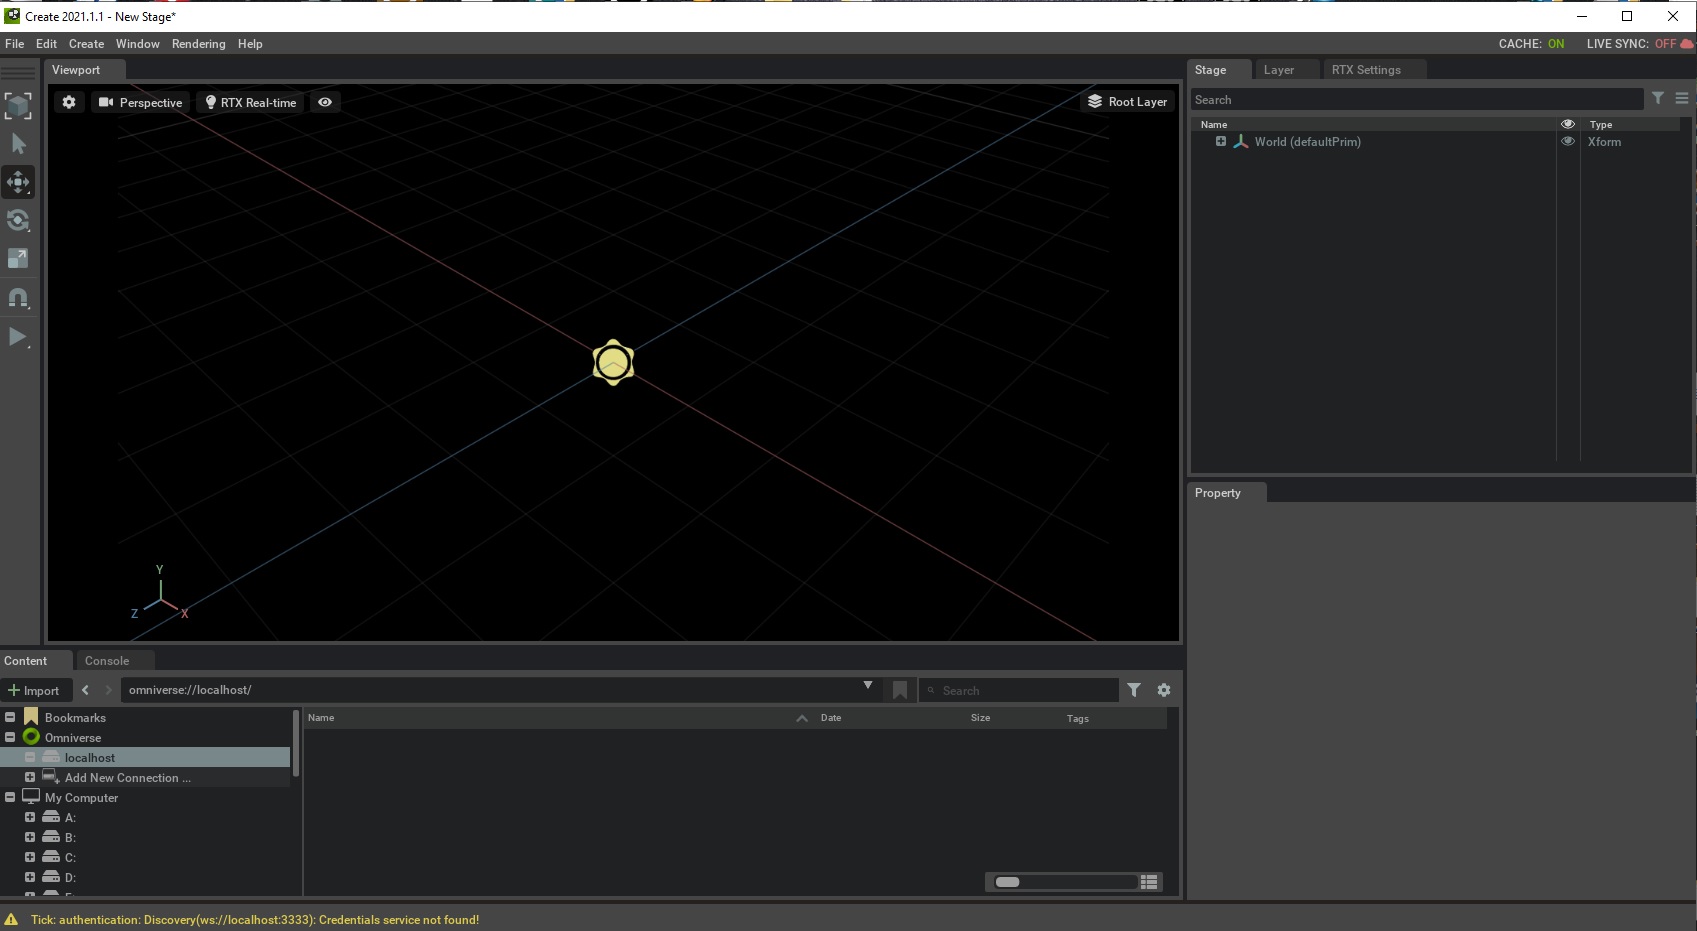Sort Content list by Date column
Image resolution: width=1697 pixels, height=931 pixels.
click(831, 718)
